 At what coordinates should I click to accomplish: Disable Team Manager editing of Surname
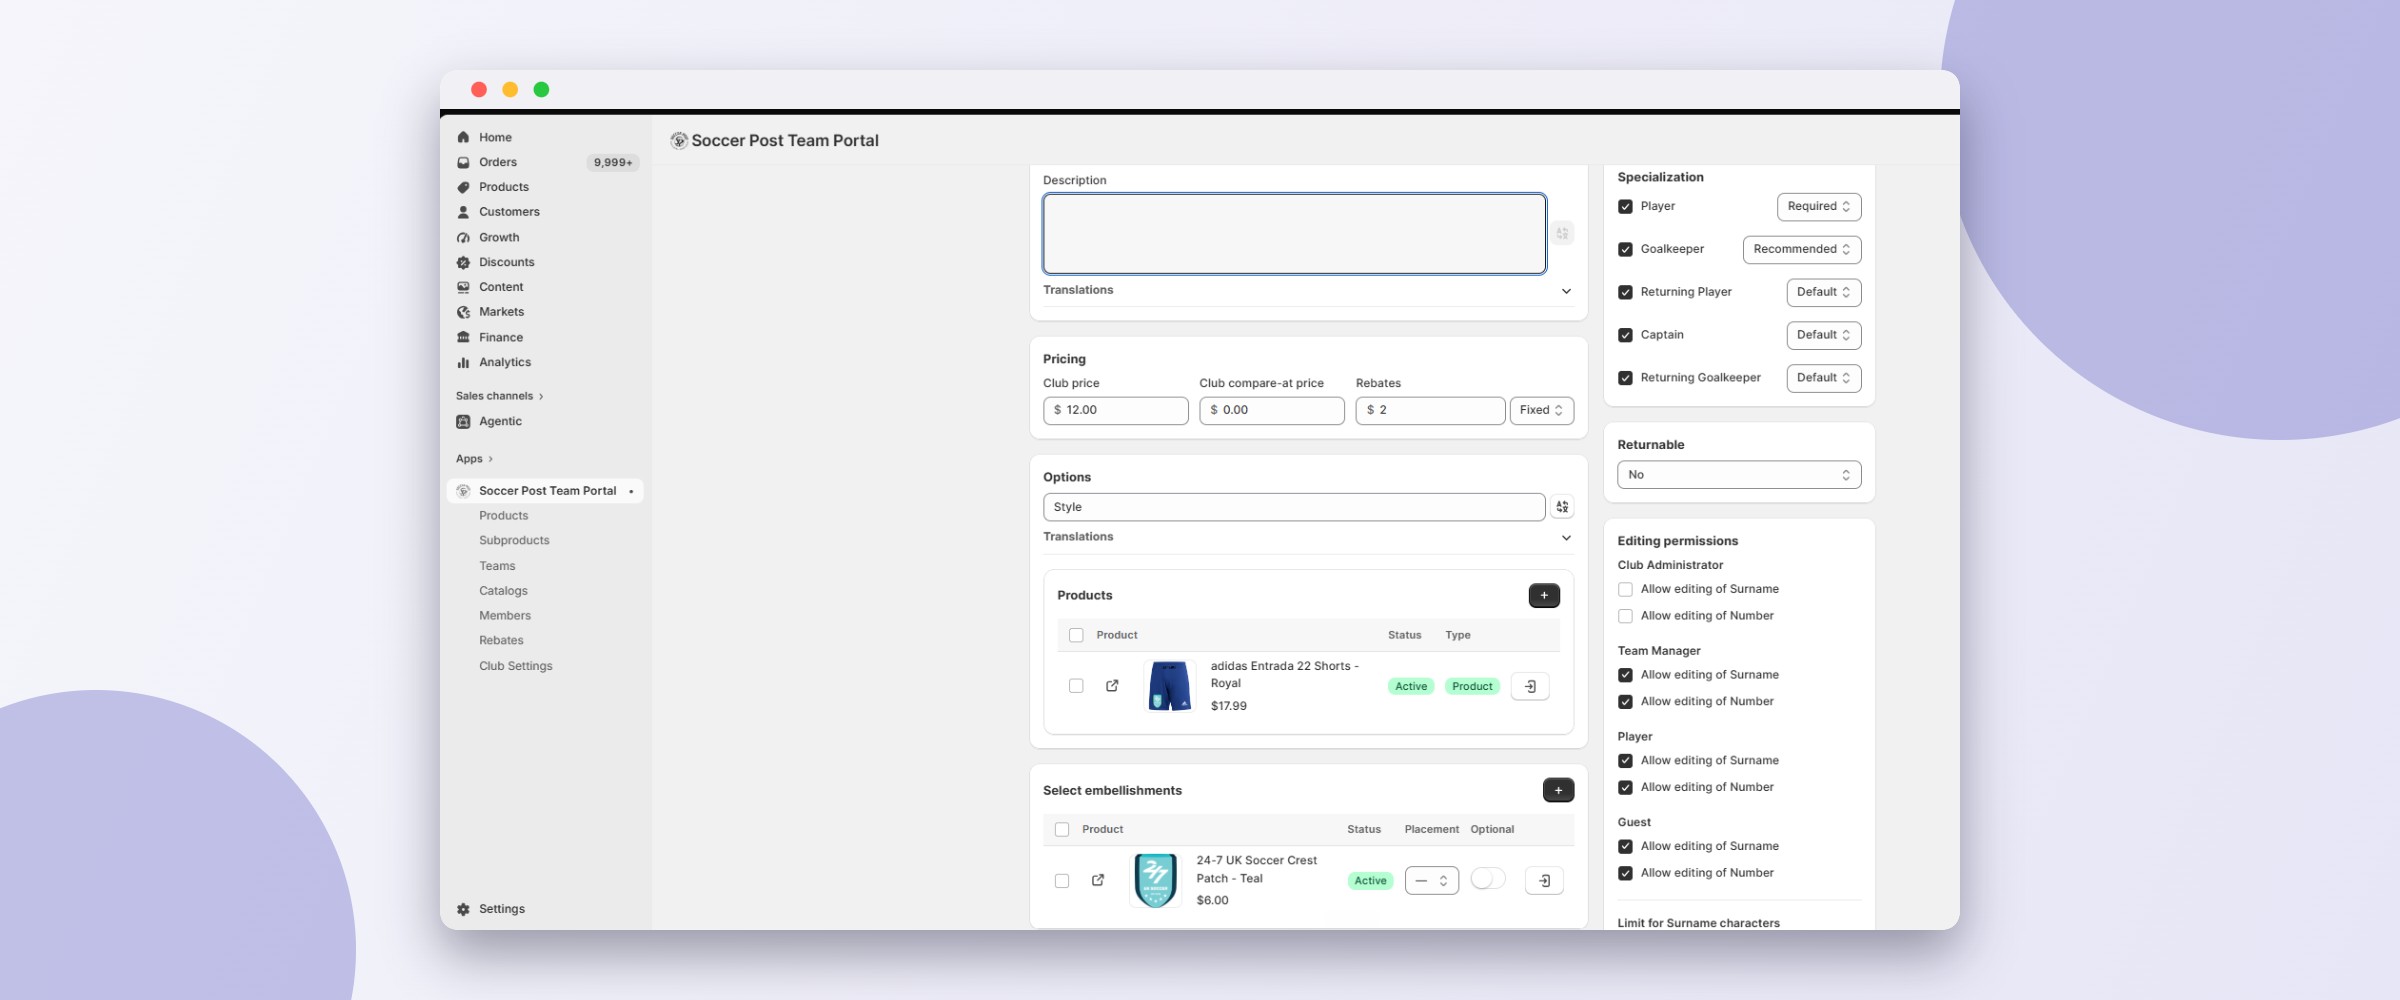tap(1625, 675)
